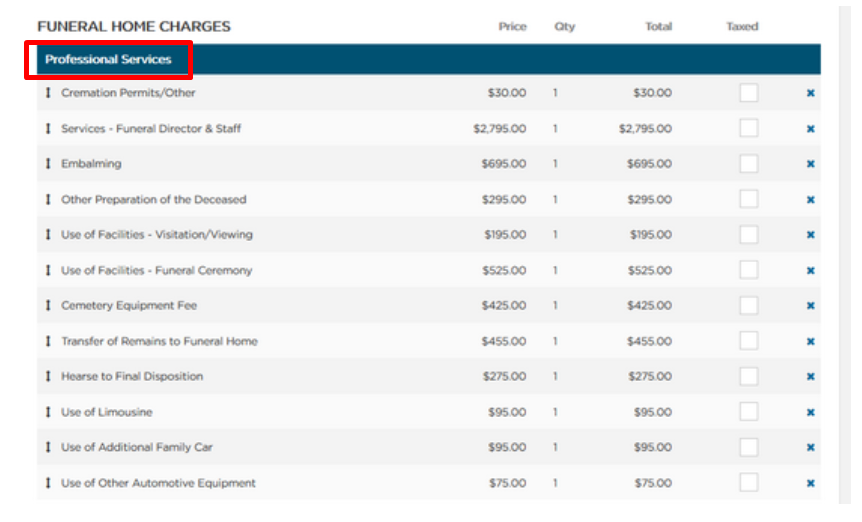Screen dimensions: 862x522
Task: Click the $455.00 price for Transfer of Remains
Action: (x=504, y=341)
